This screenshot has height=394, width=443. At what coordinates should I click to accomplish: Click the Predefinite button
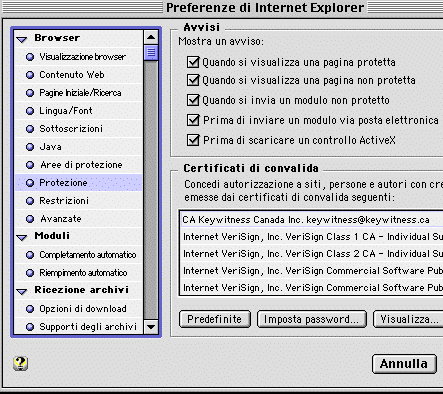[215, 319]
